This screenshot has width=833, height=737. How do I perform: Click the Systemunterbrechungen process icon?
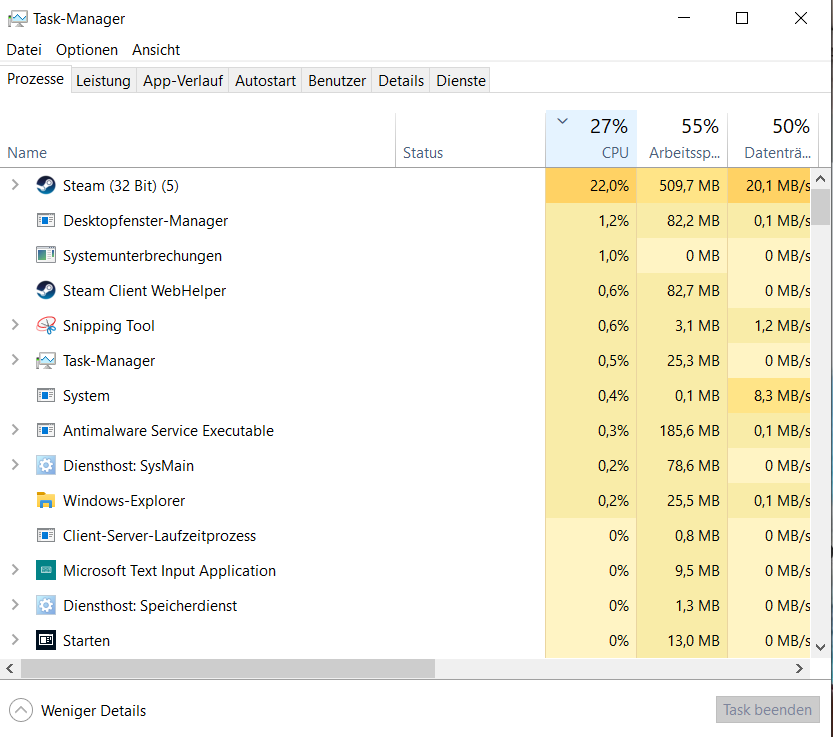tap(46, 256)
